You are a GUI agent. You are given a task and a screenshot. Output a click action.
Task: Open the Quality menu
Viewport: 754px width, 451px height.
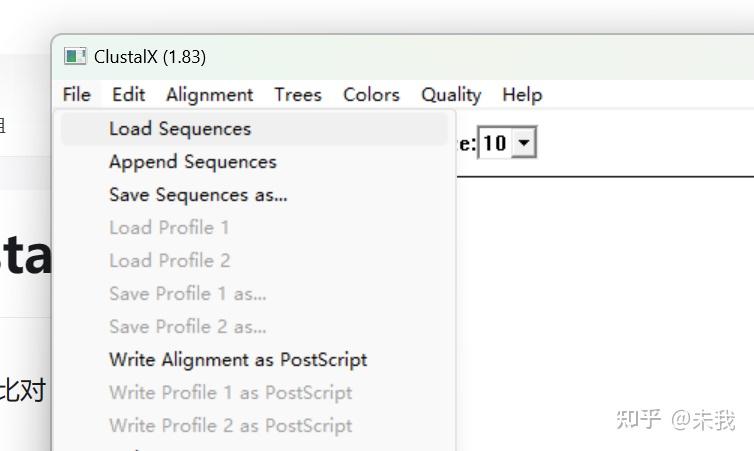(x=451, y=95)
